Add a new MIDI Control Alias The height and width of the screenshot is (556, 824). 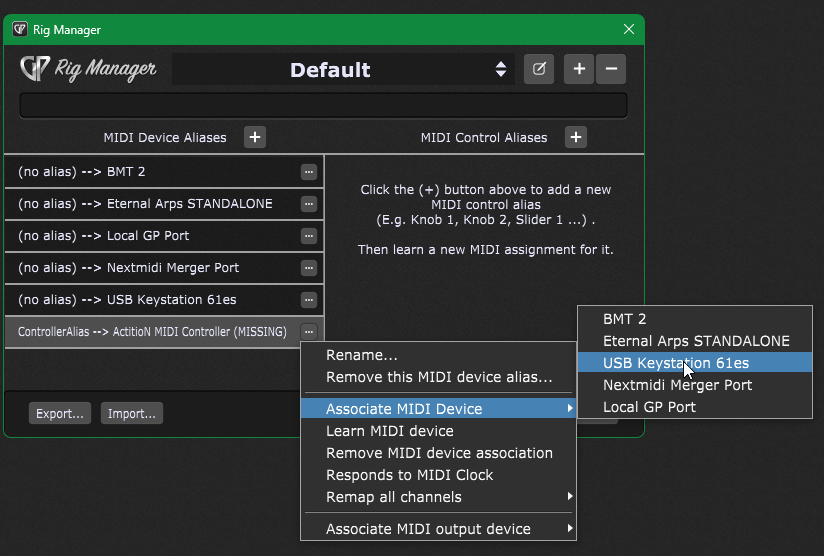(575, 137)
